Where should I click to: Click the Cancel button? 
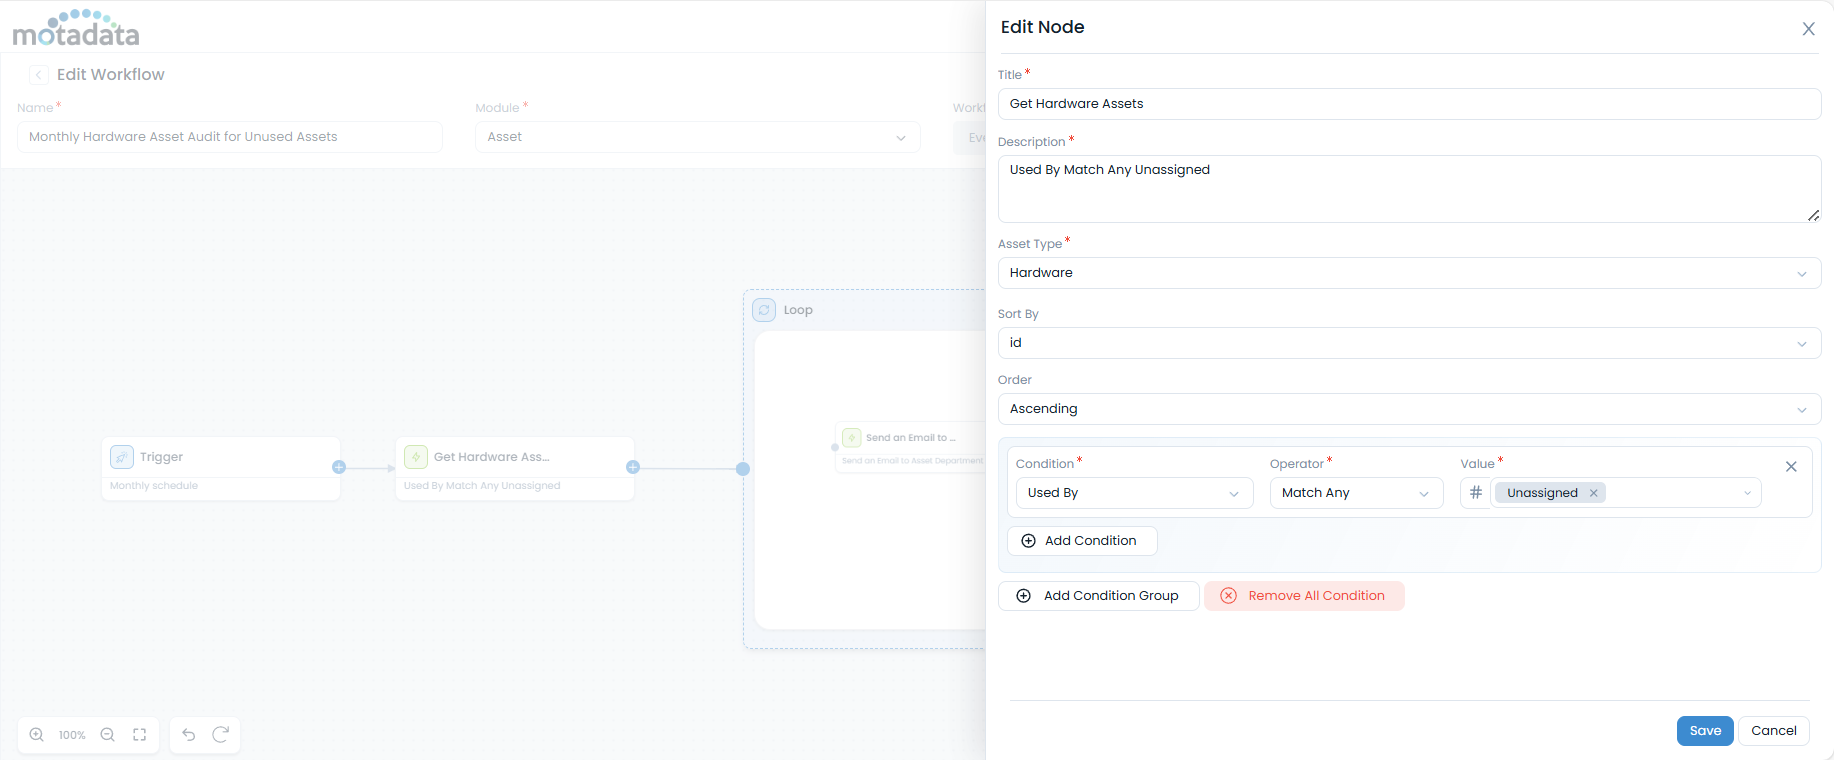point(1773,731)
